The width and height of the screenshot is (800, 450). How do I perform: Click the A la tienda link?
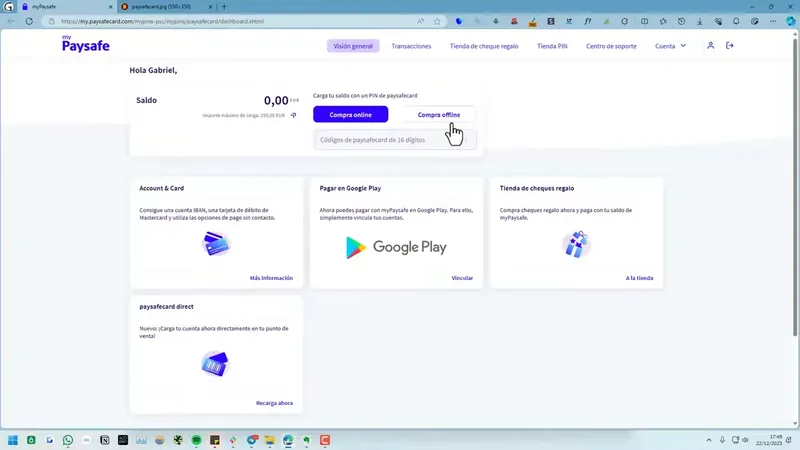click(639, 278)
